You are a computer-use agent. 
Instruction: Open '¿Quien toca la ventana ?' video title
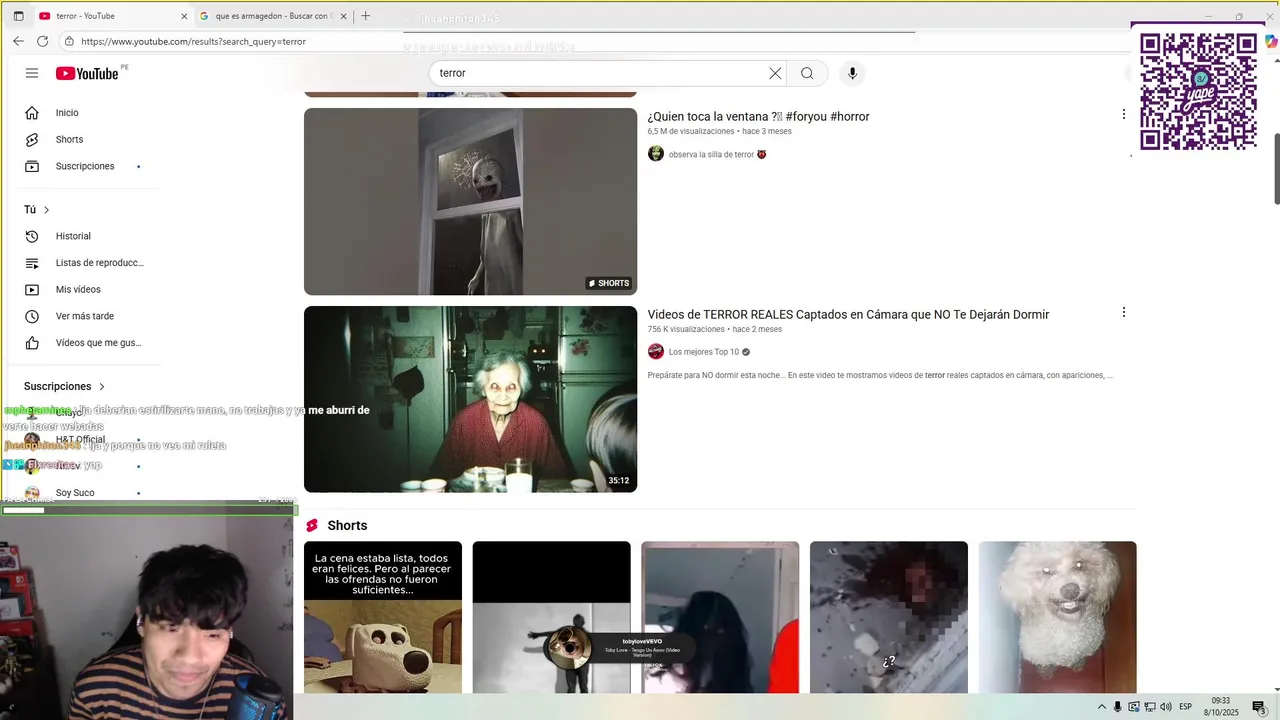click(x=758, y=116)
